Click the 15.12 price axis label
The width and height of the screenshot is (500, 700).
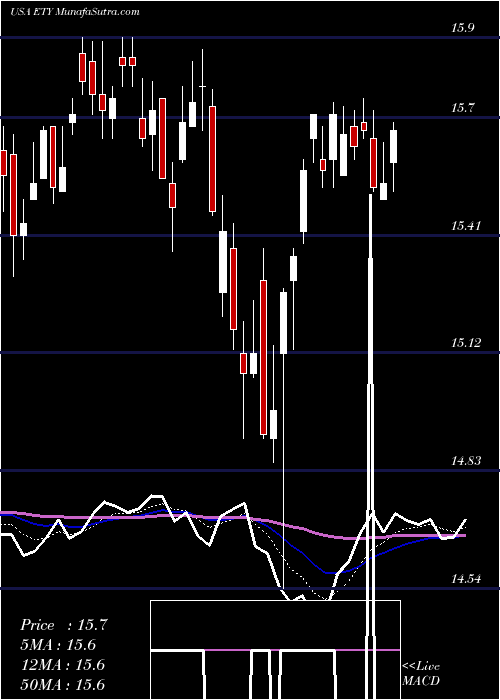pos(466,343)
